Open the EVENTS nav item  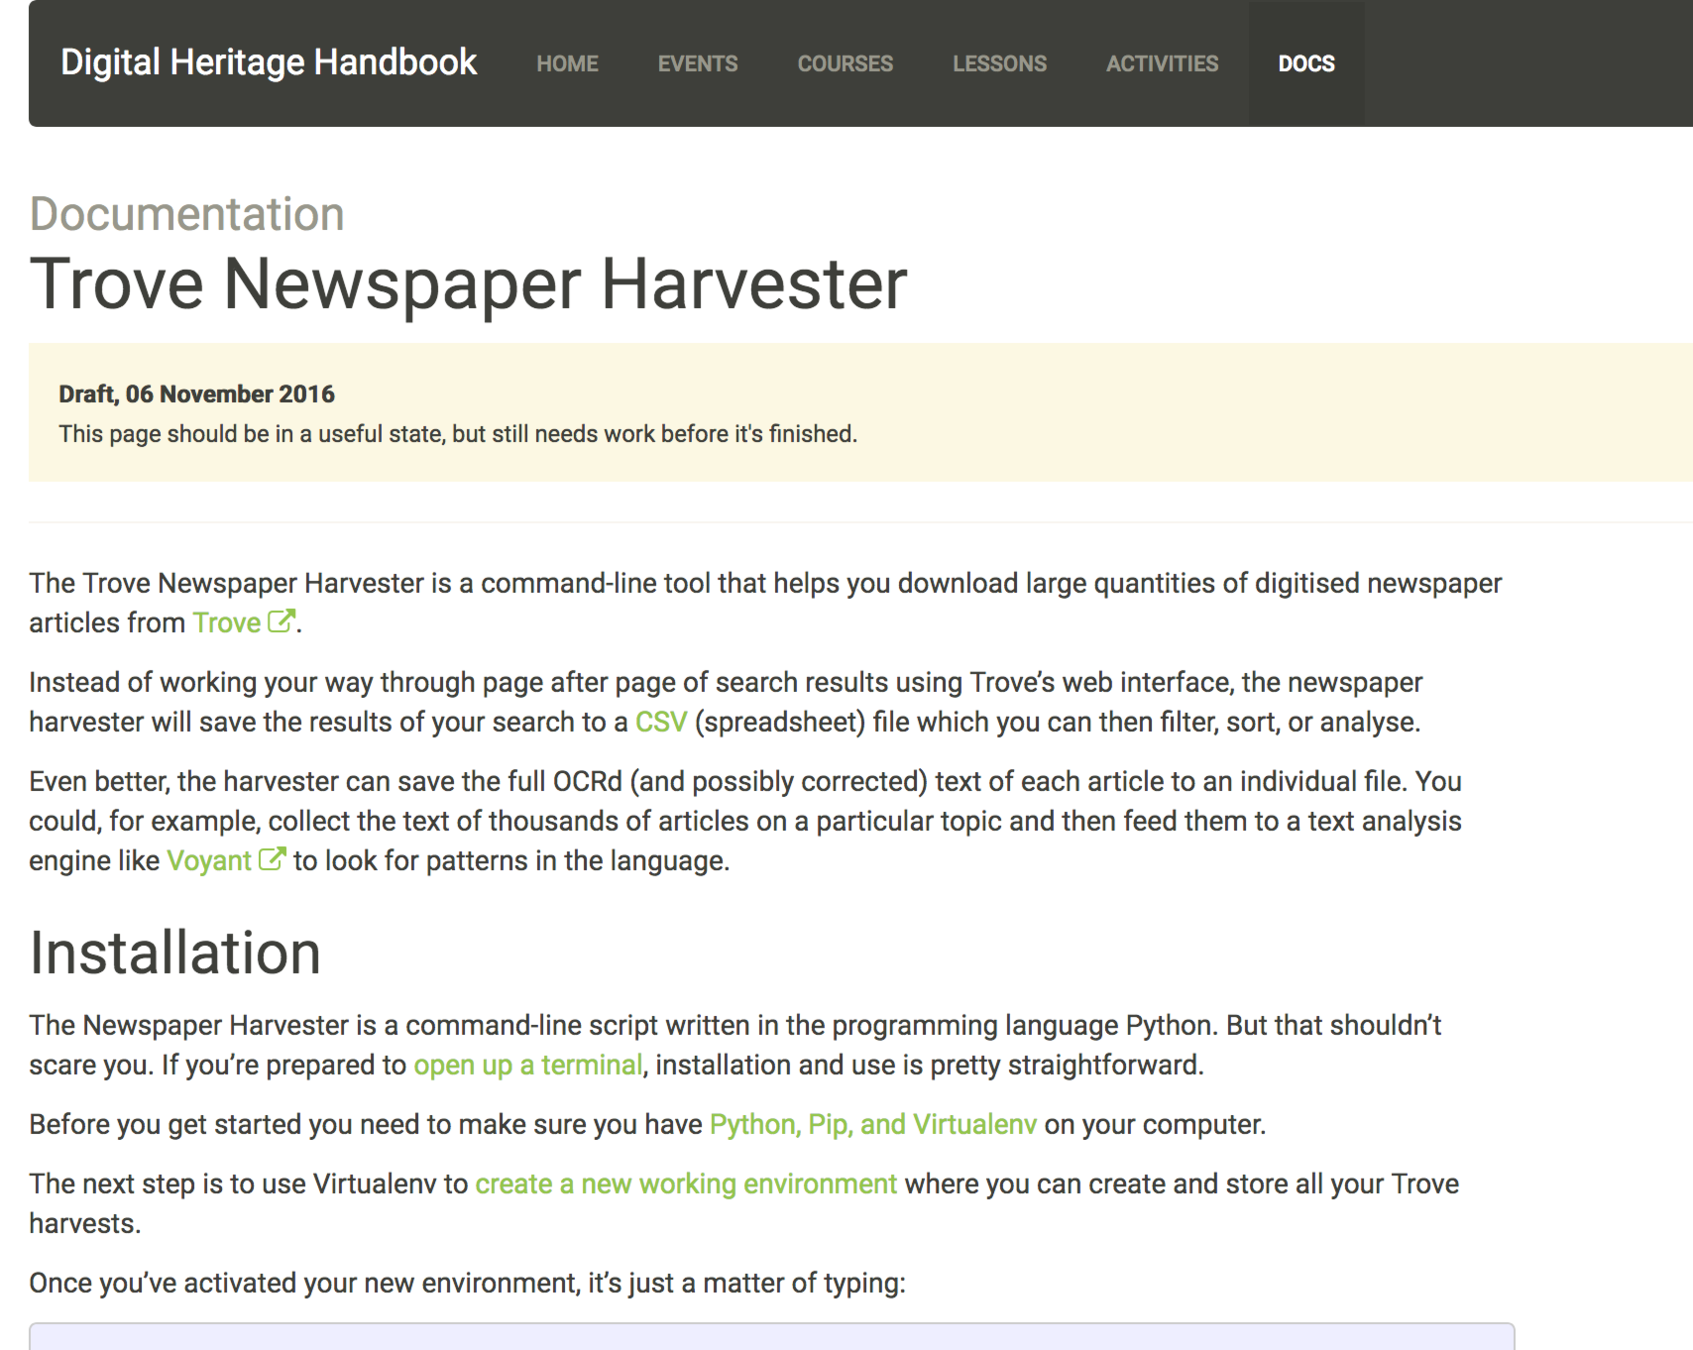(x=697, y=64)
